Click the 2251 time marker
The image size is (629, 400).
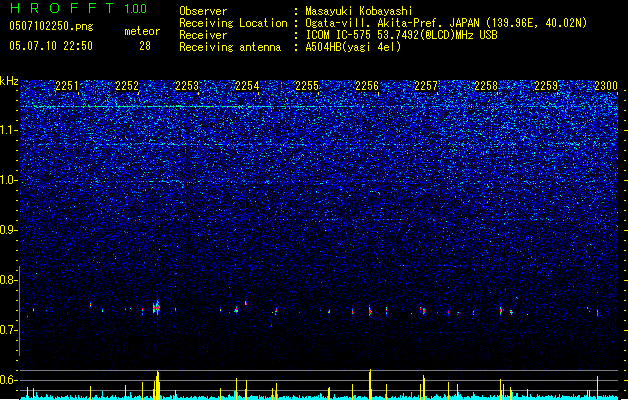pos(67,86)
